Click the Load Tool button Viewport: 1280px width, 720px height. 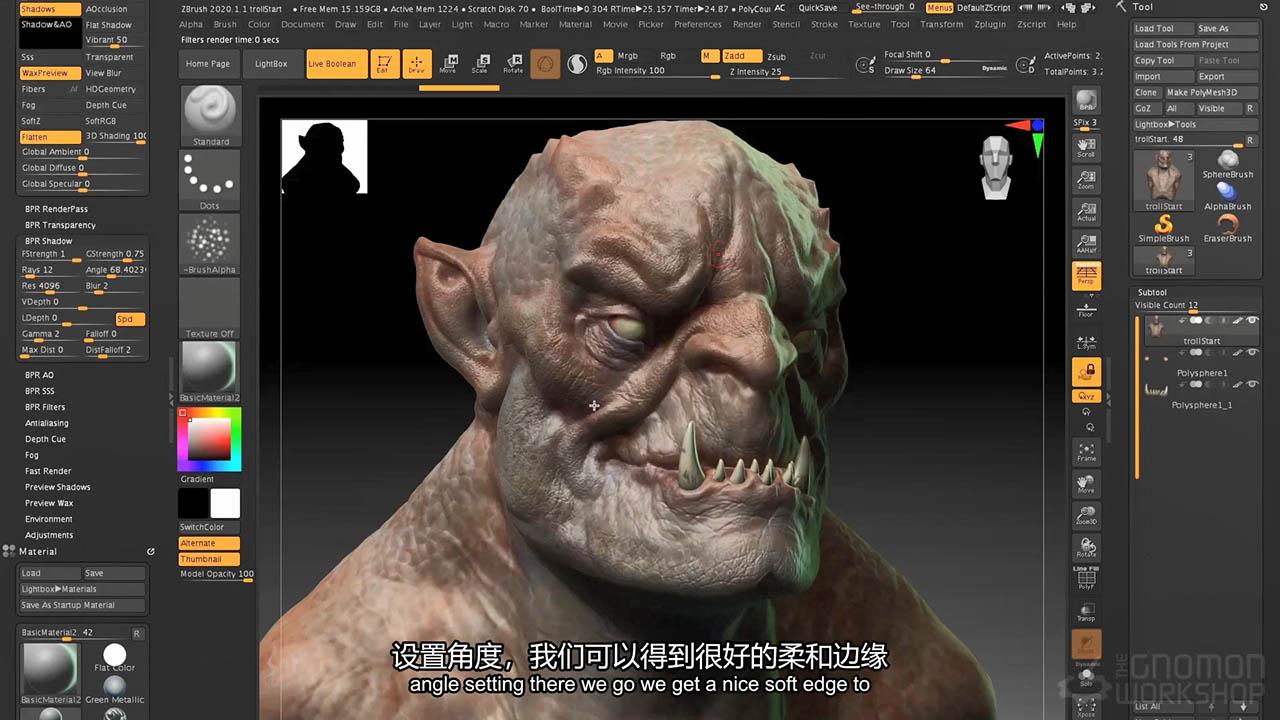(1163, 28)
